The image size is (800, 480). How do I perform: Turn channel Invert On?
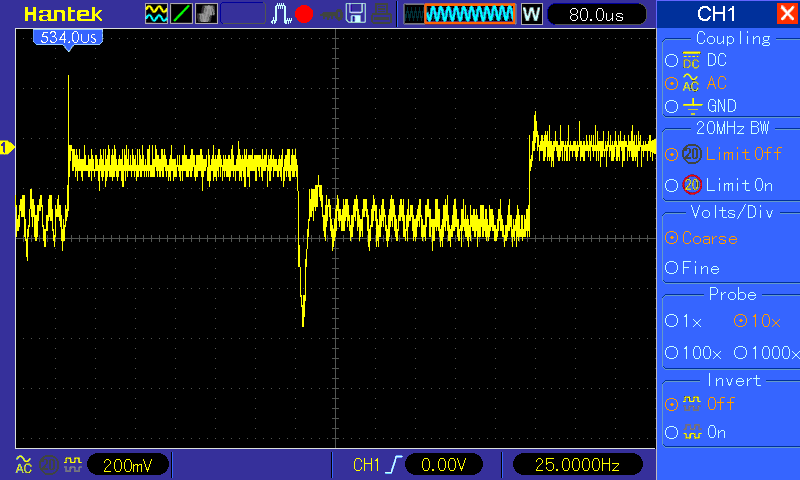click(695, 433)
